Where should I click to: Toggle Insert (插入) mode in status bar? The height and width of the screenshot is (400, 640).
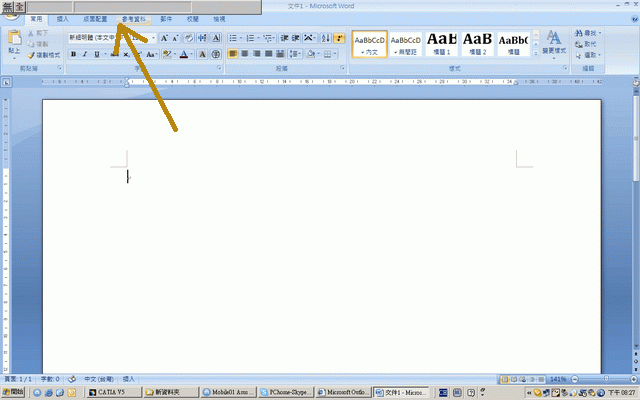129,379
